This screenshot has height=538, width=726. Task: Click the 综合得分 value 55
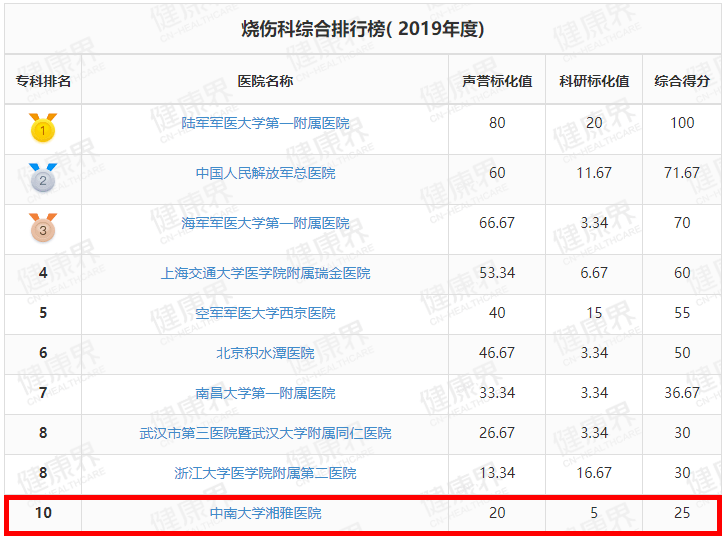[x=682, y=313]
